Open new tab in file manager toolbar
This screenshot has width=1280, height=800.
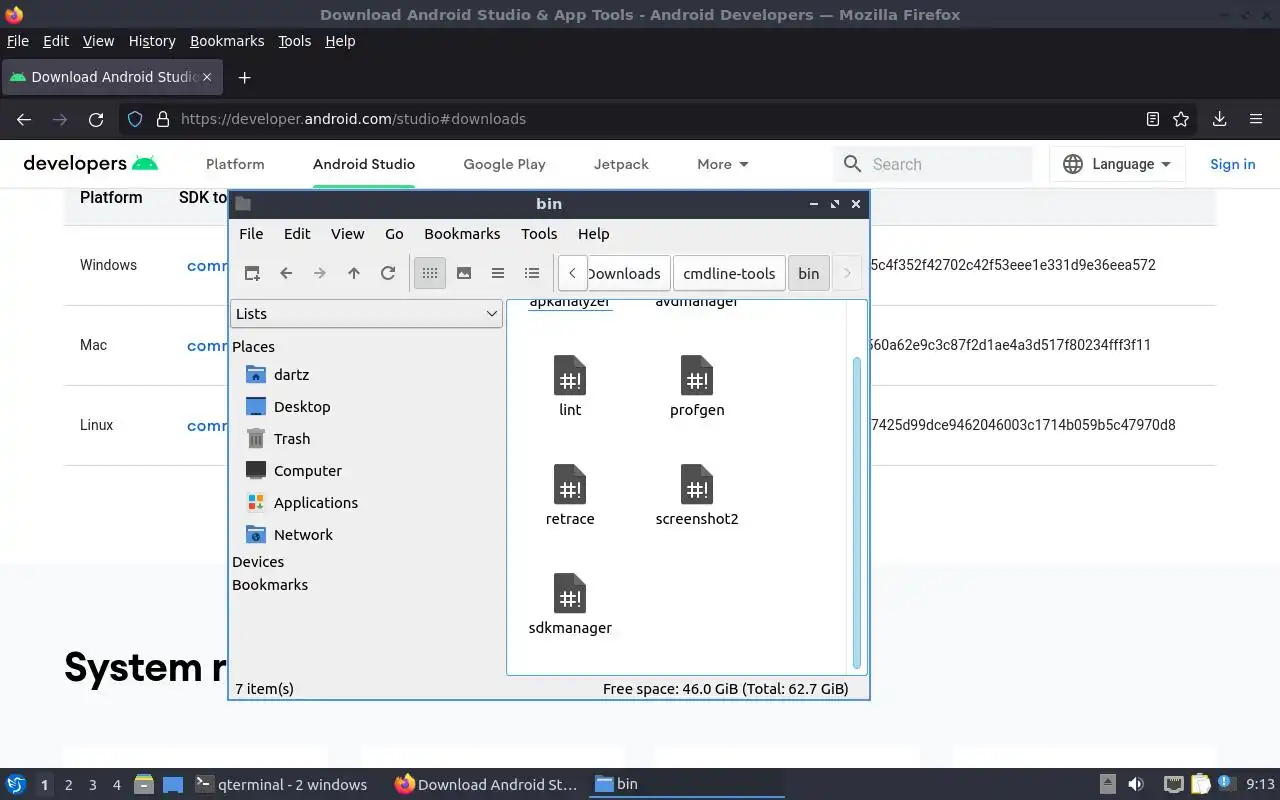(252, 273)
